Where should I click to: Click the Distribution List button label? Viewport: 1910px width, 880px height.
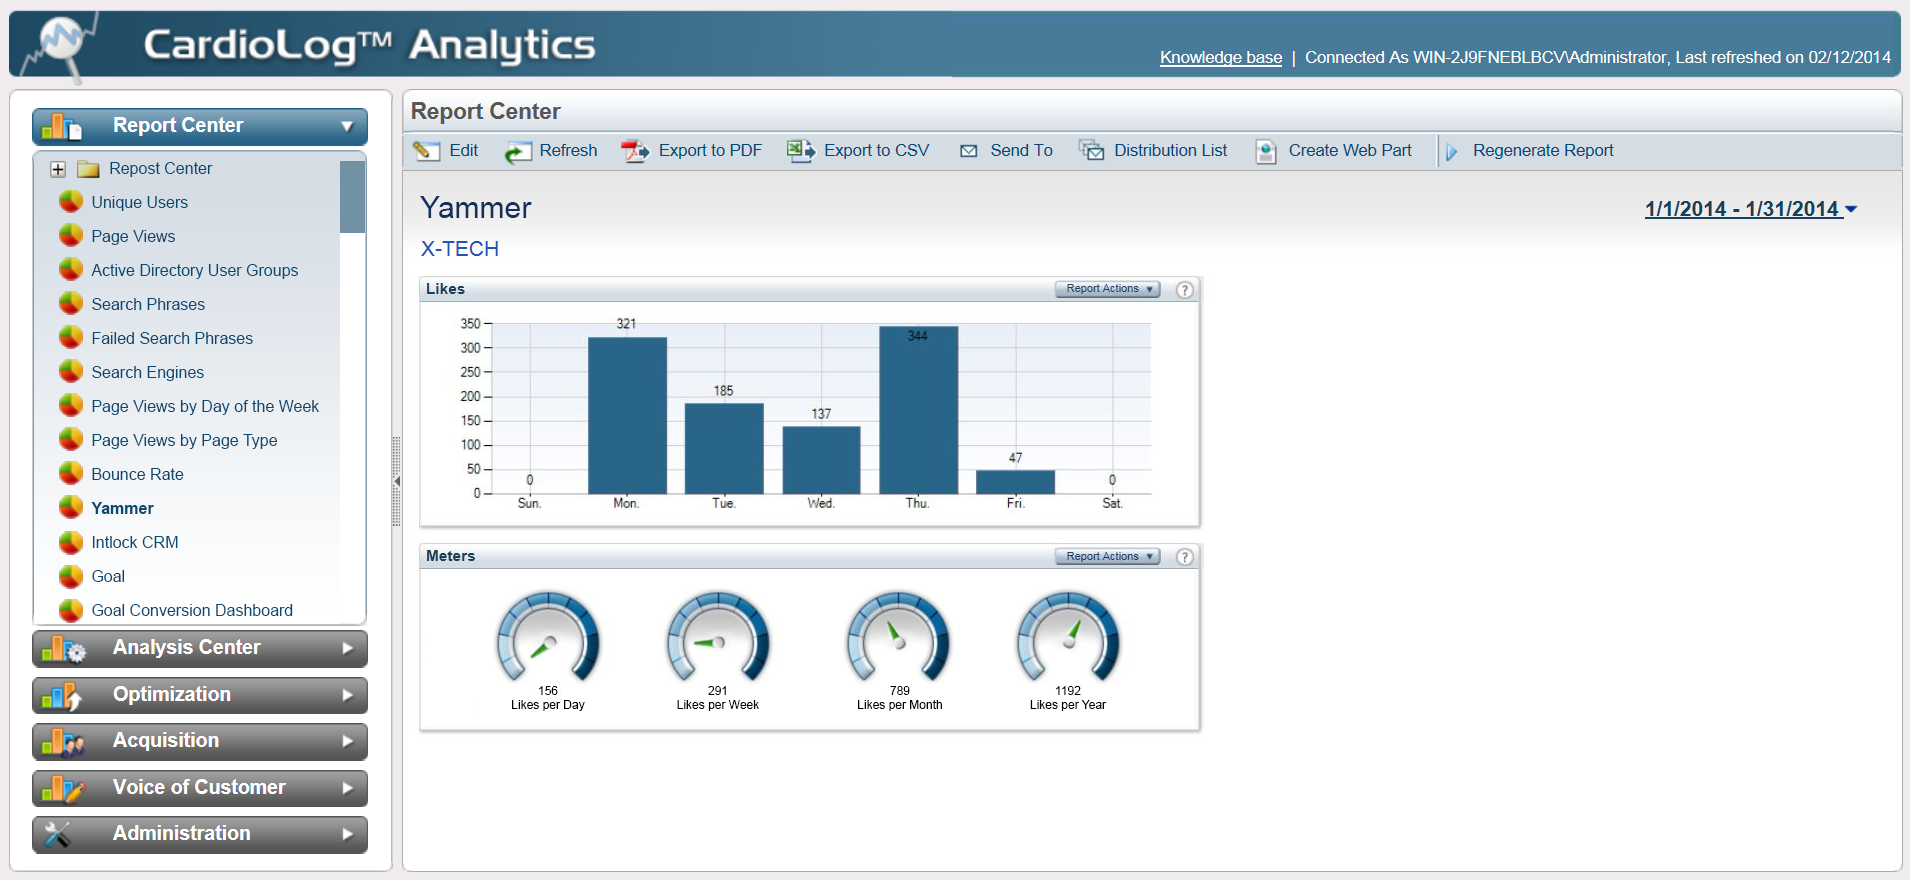pos(1170,151)
